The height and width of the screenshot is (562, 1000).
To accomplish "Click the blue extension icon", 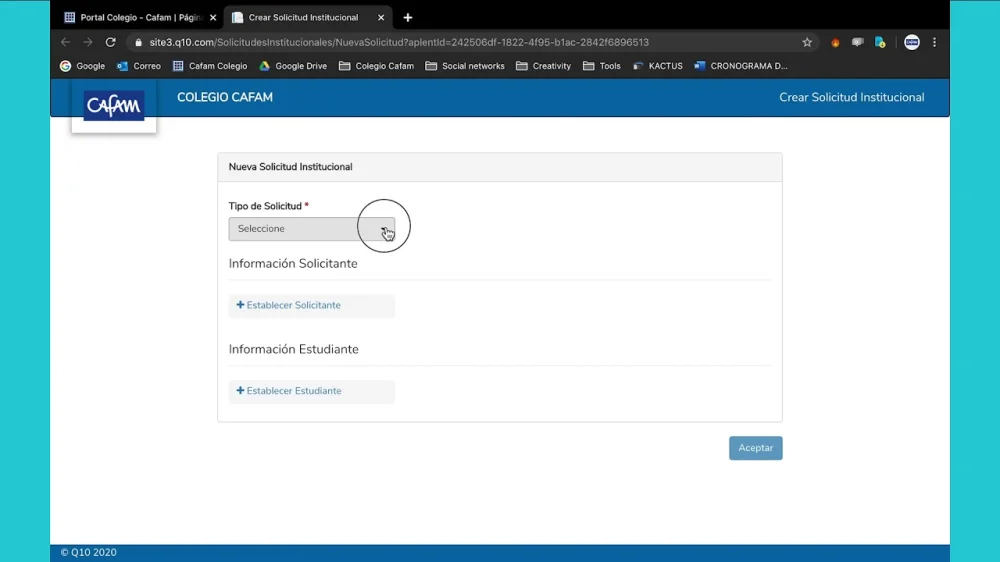I will (880, 43).
